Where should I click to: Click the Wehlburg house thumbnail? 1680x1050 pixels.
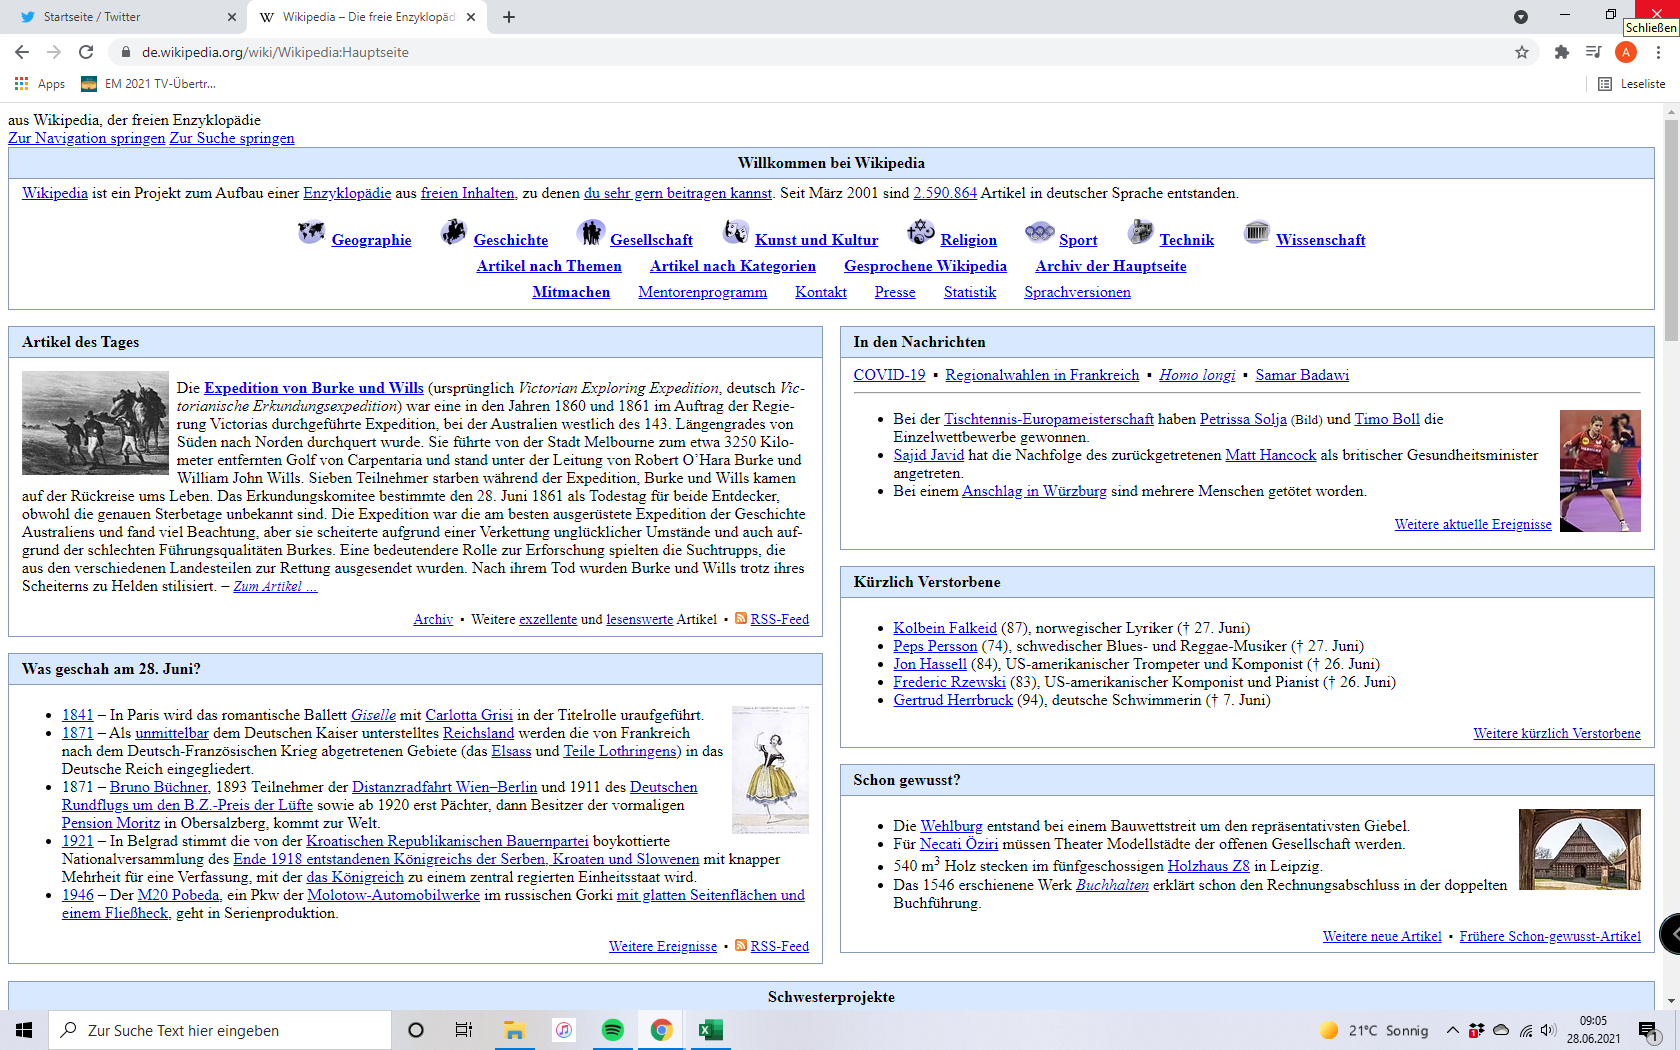pos(1580,849)
